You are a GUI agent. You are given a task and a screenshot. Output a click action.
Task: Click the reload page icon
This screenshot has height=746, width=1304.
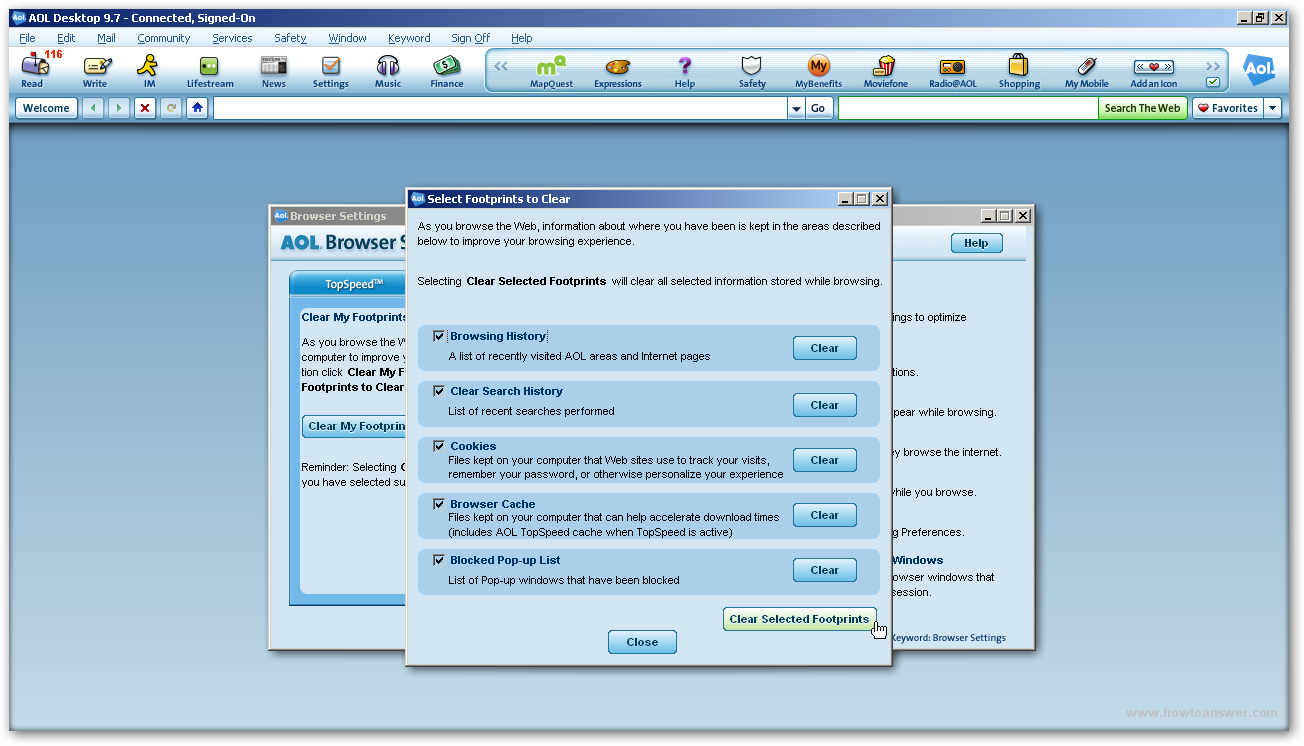click(x=172, y=108)
